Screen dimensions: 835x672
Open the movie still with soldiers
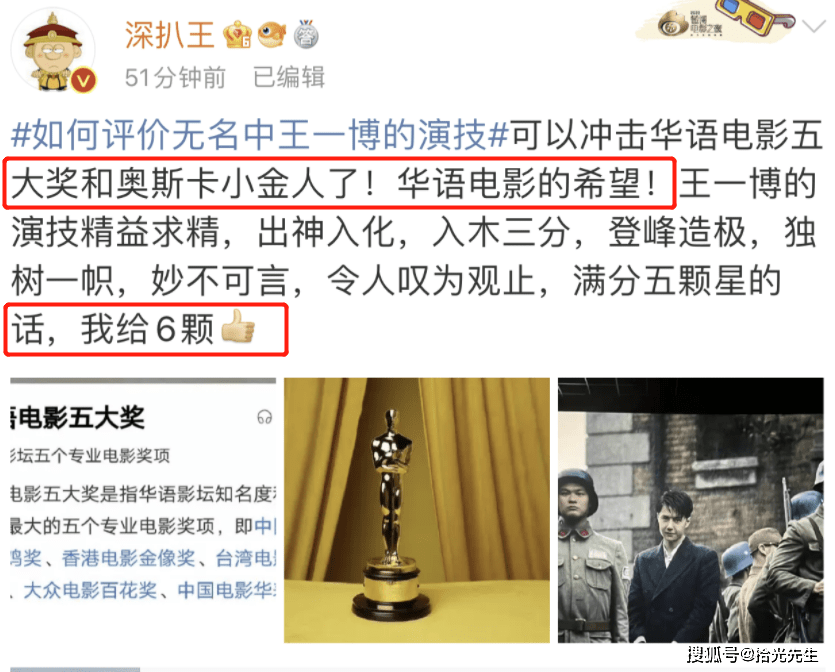click(x=691, y=510)
